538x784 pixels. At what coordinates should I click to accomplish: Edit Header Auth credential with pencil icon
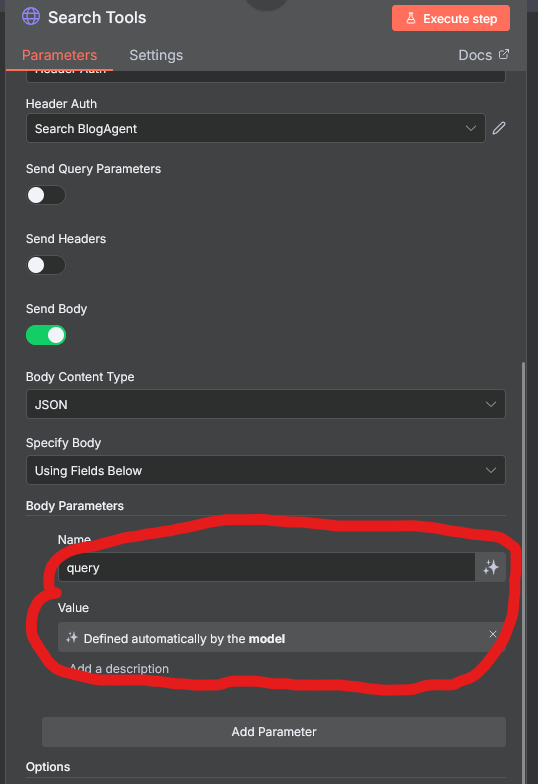[x=499, y=128]
